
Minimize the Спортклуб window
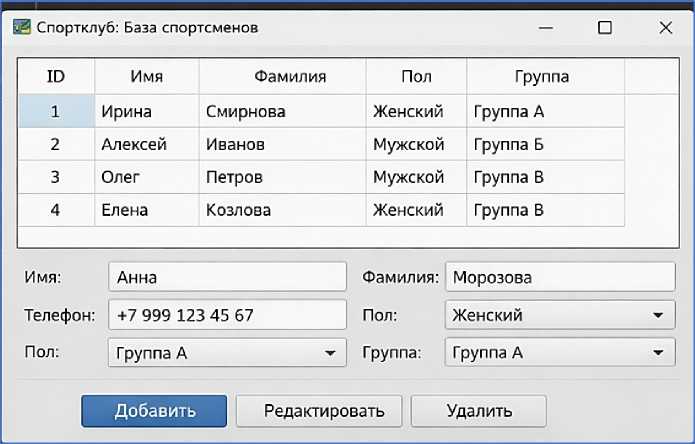click(x=546, y=27)
